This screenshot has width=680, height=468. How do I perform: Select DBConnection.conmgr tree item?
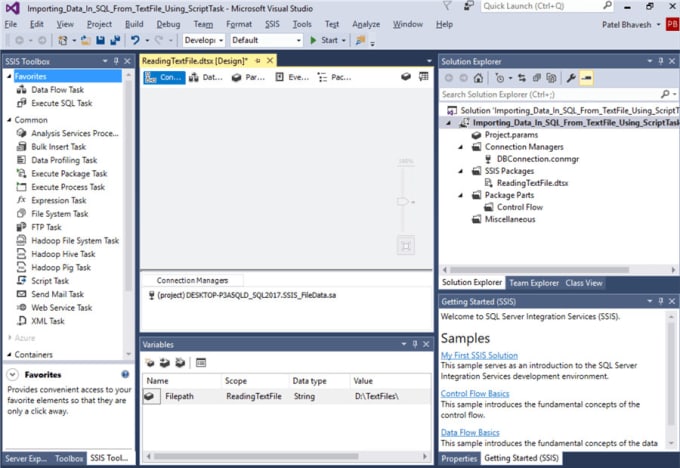pos(537,159)
